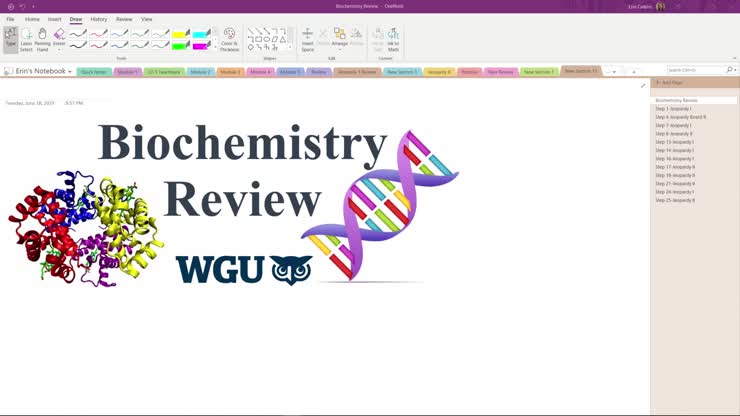Pick the bottom-row black pen
The width and height of the screenshot is (740, 416).
tap(78, 45)
